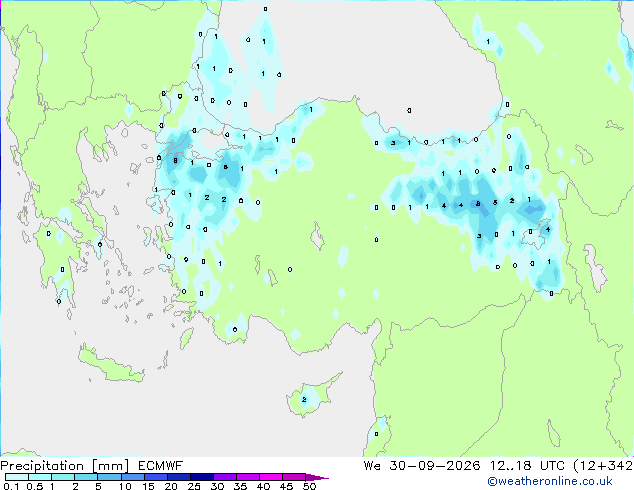The image size is (634, 490).
Task: Click the legend arrow beyond 50 mm
Action: 317,477
